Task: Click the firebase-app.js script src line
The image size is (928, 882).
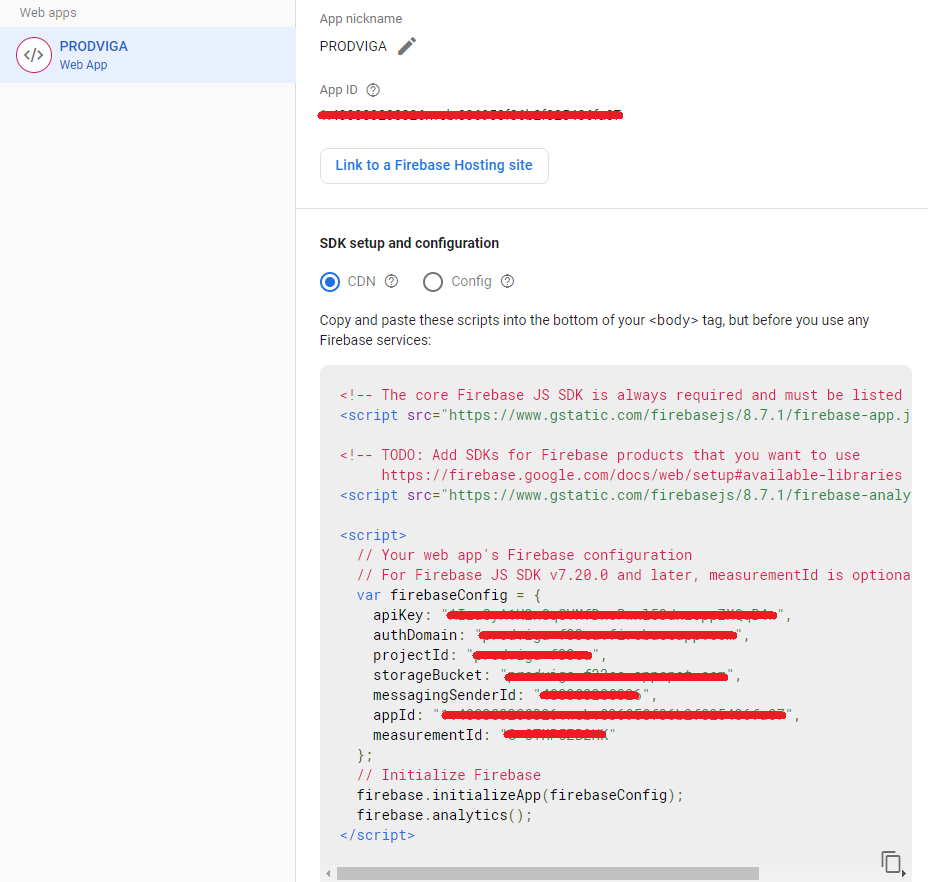Action: 625,415
